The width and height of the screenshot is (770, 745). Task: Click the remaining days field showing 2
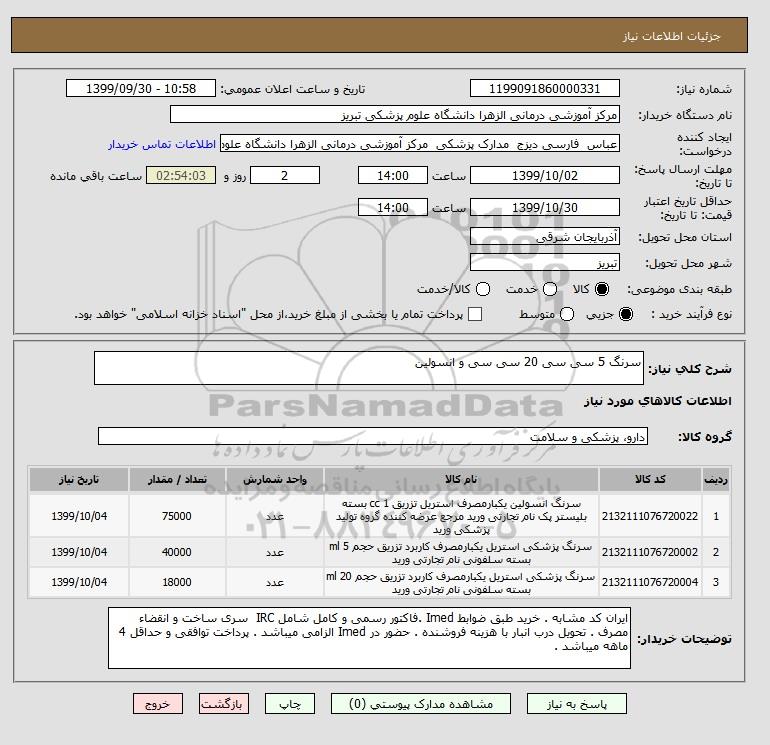[285, 175]
